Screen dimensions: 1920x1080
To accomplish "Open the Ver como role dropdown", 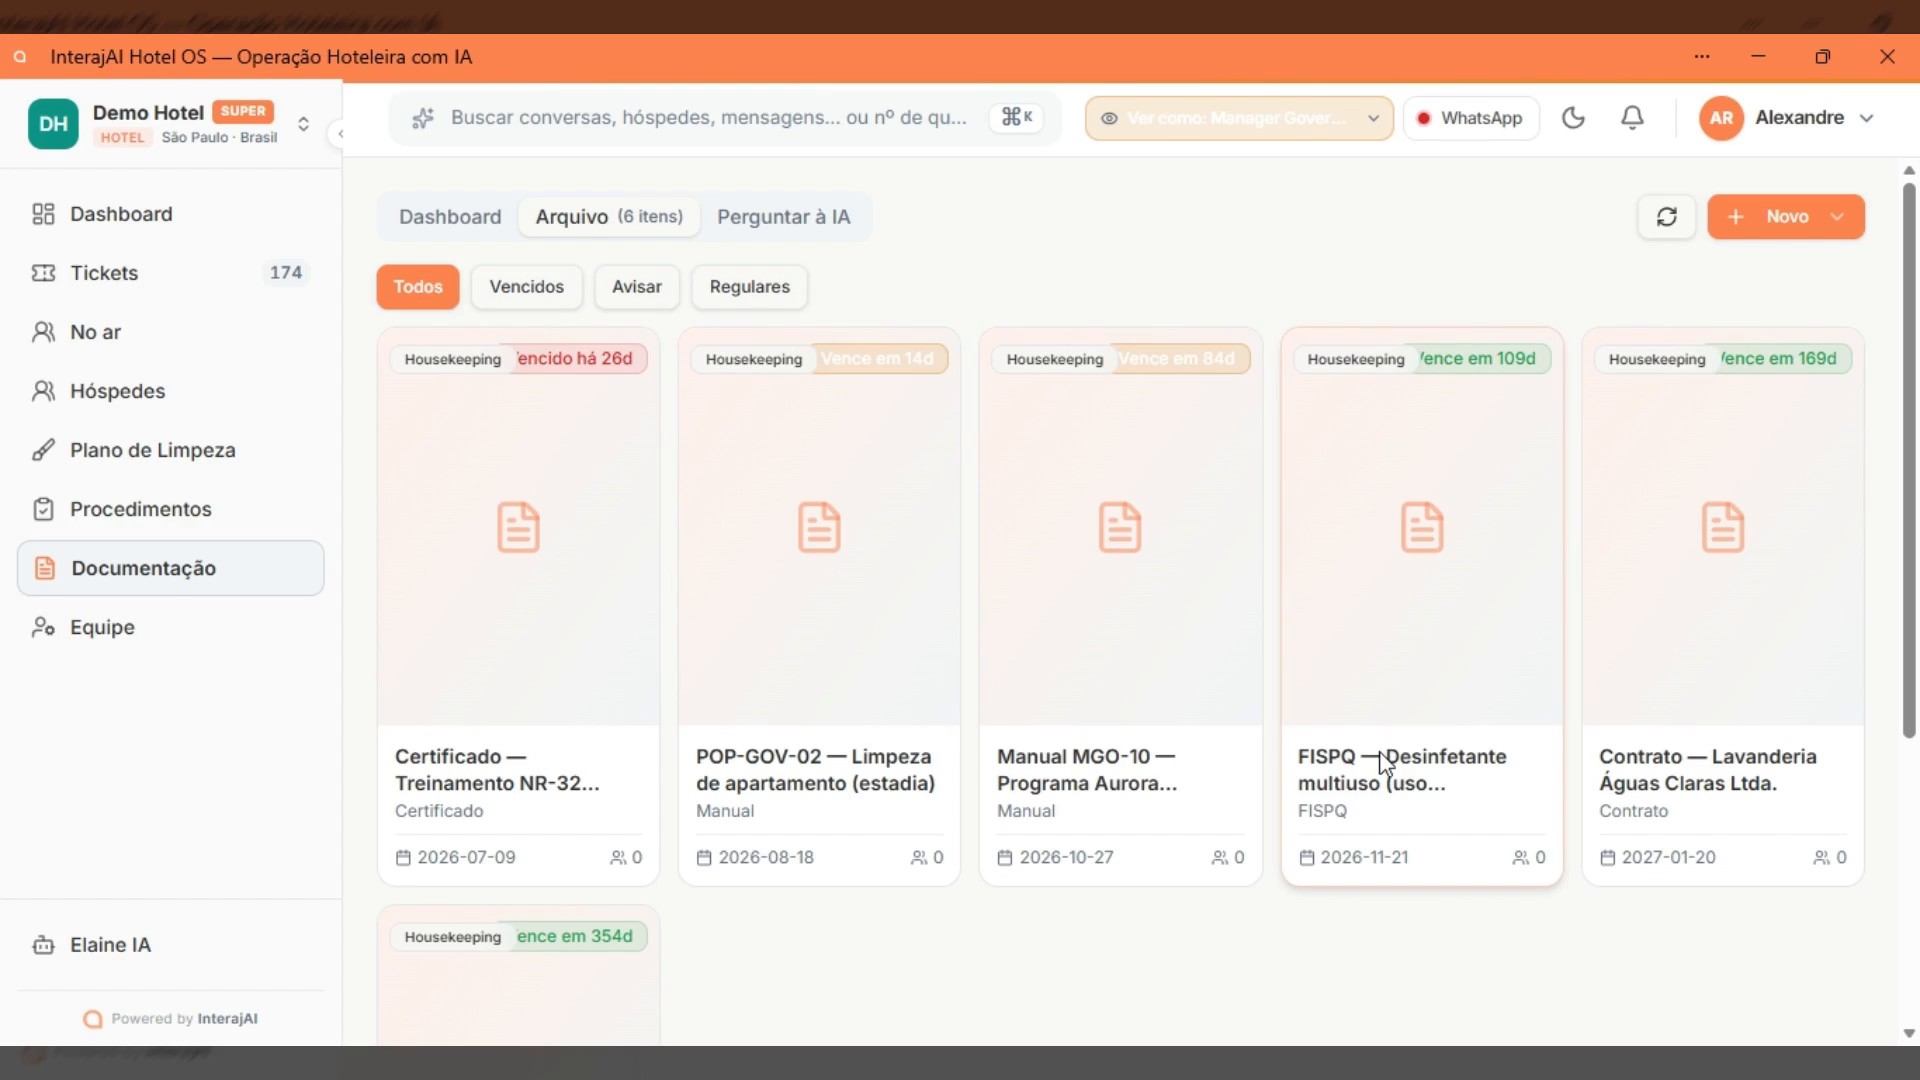I will (1239, 118).
